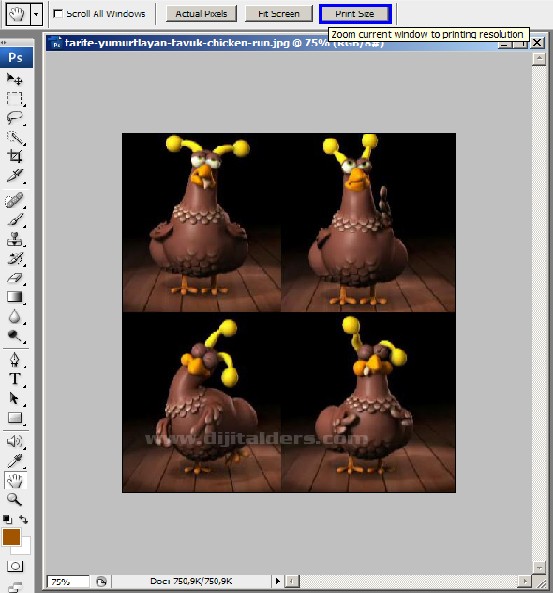Close the document window
This screenshot has height=593, width=553.
(537, 42)
